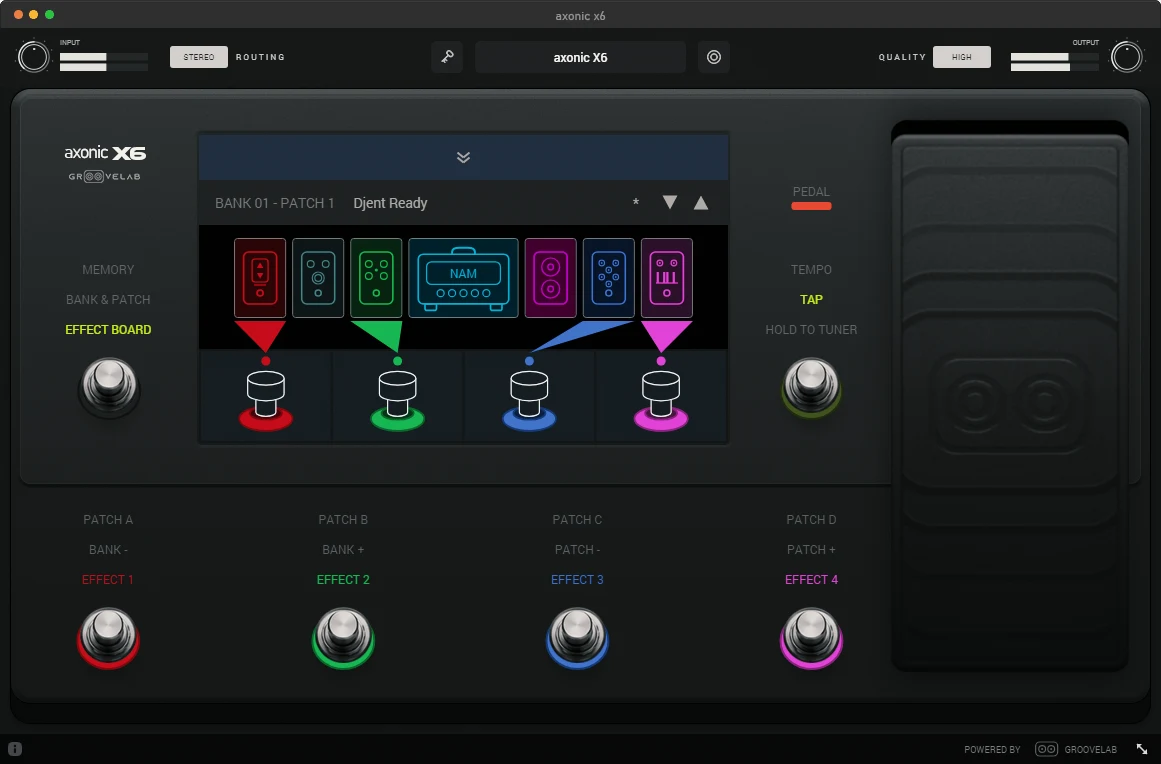Image resolution: width=1161 pixels, height=764 pixels.
Task: Click the PATCH B label
Action: click(343, 520)
